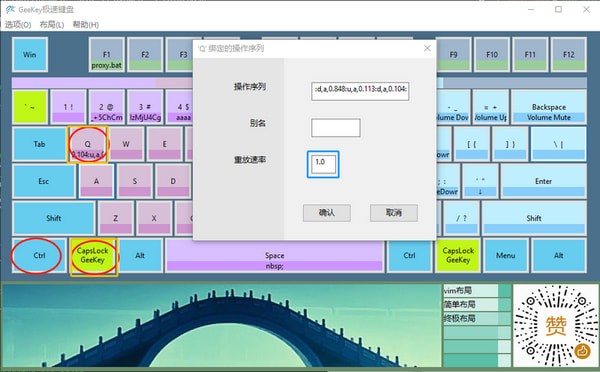Click the backslash pipe key tile
The height and width of the screenshot is (372, 600).
pos(558,144)
